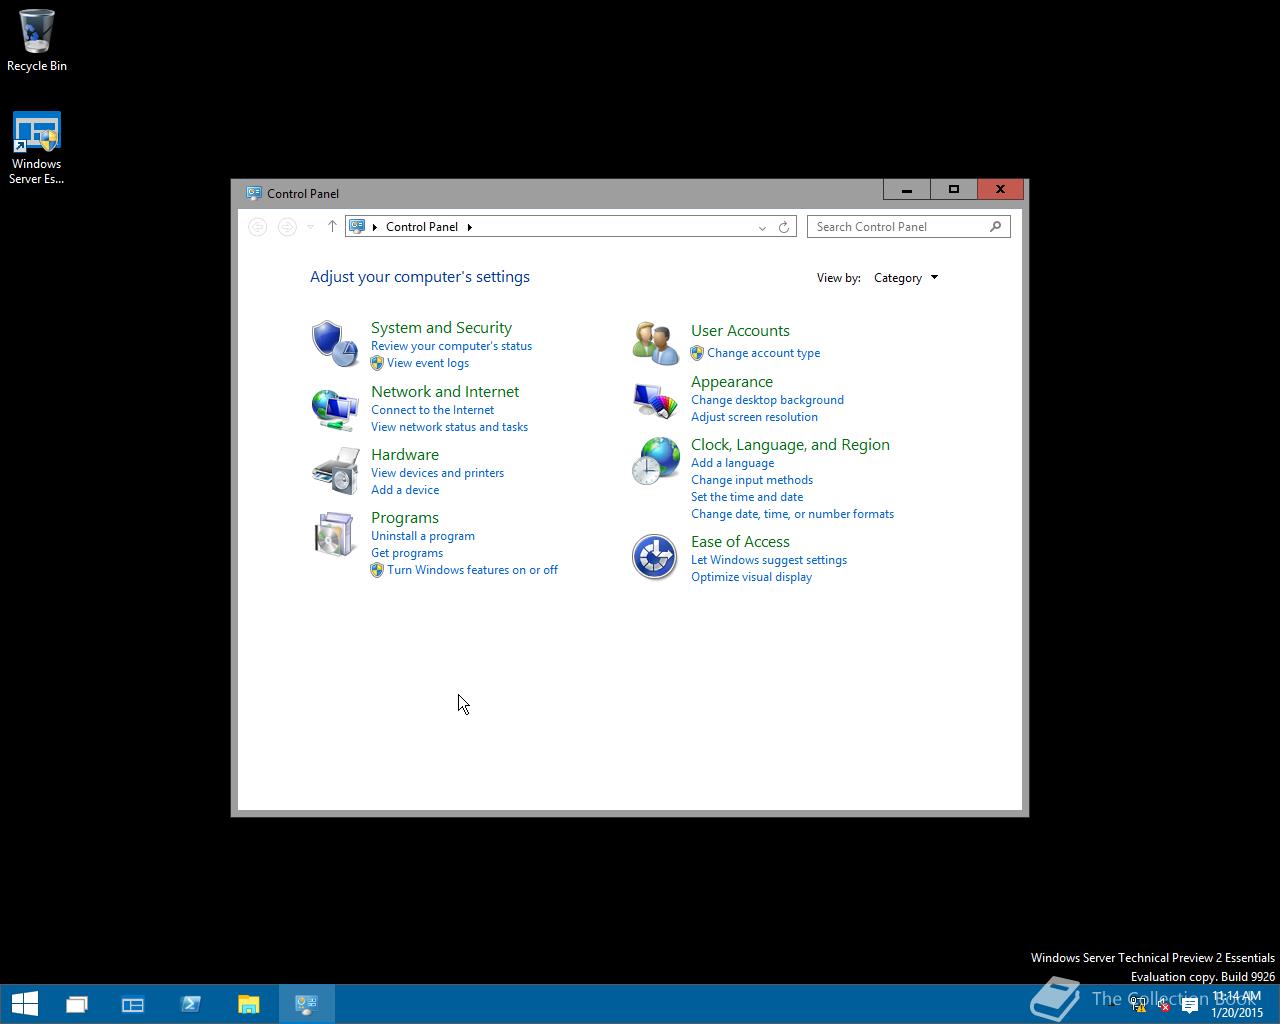Open the User Accounts people icon
The height and width of the screenshot is (1024, 1280).
(x=655, y=344)
